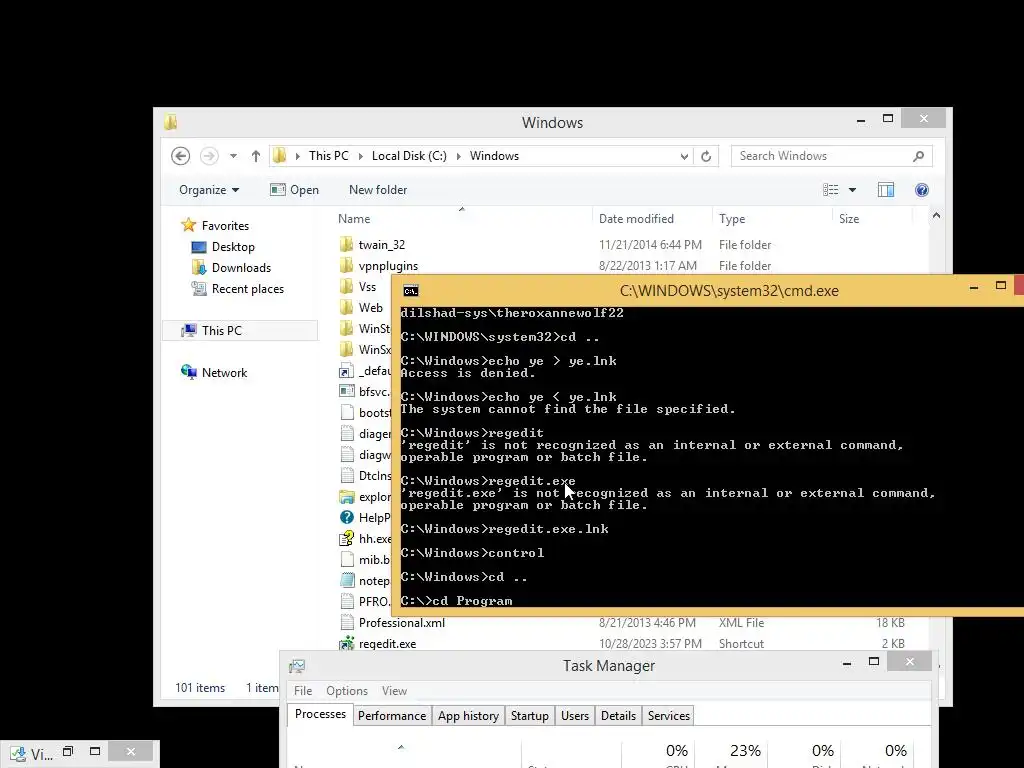The width and height of the screenshot is (1024, 768).
Task: Create a New folder
Action: (x=377, y=190)
